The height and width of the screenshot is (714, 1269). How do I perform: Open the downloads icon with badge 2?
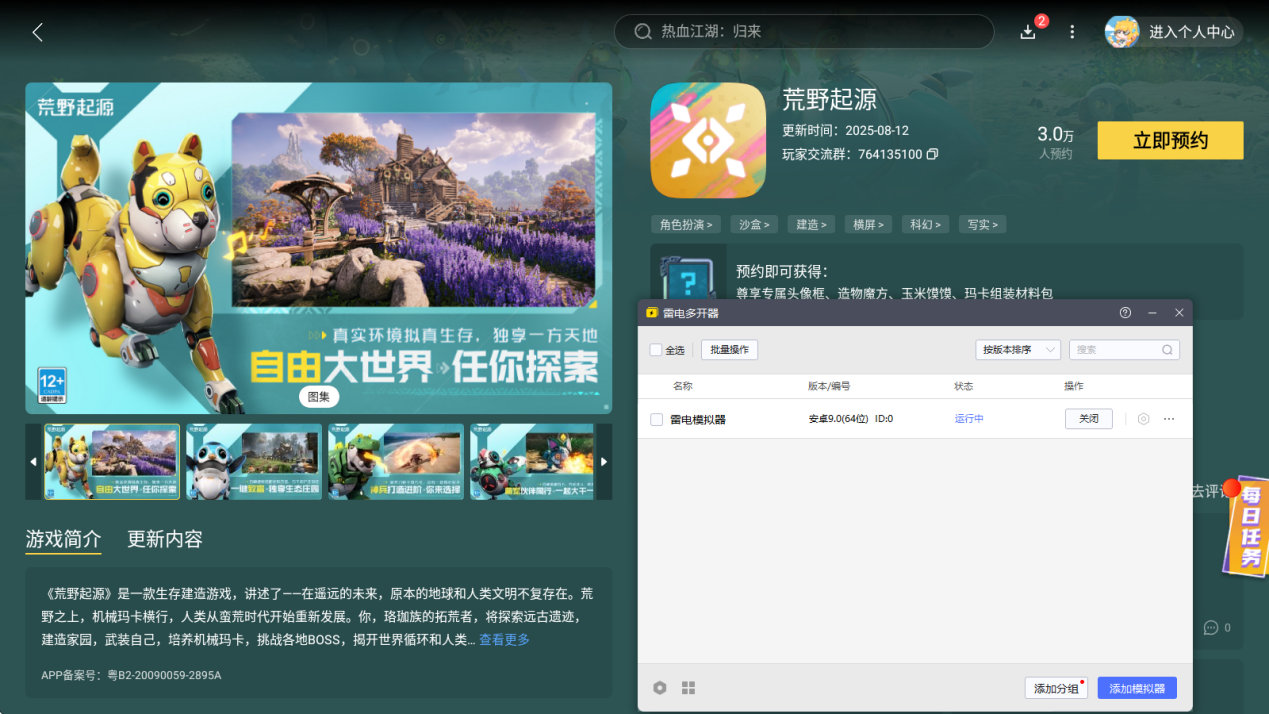click(1028, 32)
